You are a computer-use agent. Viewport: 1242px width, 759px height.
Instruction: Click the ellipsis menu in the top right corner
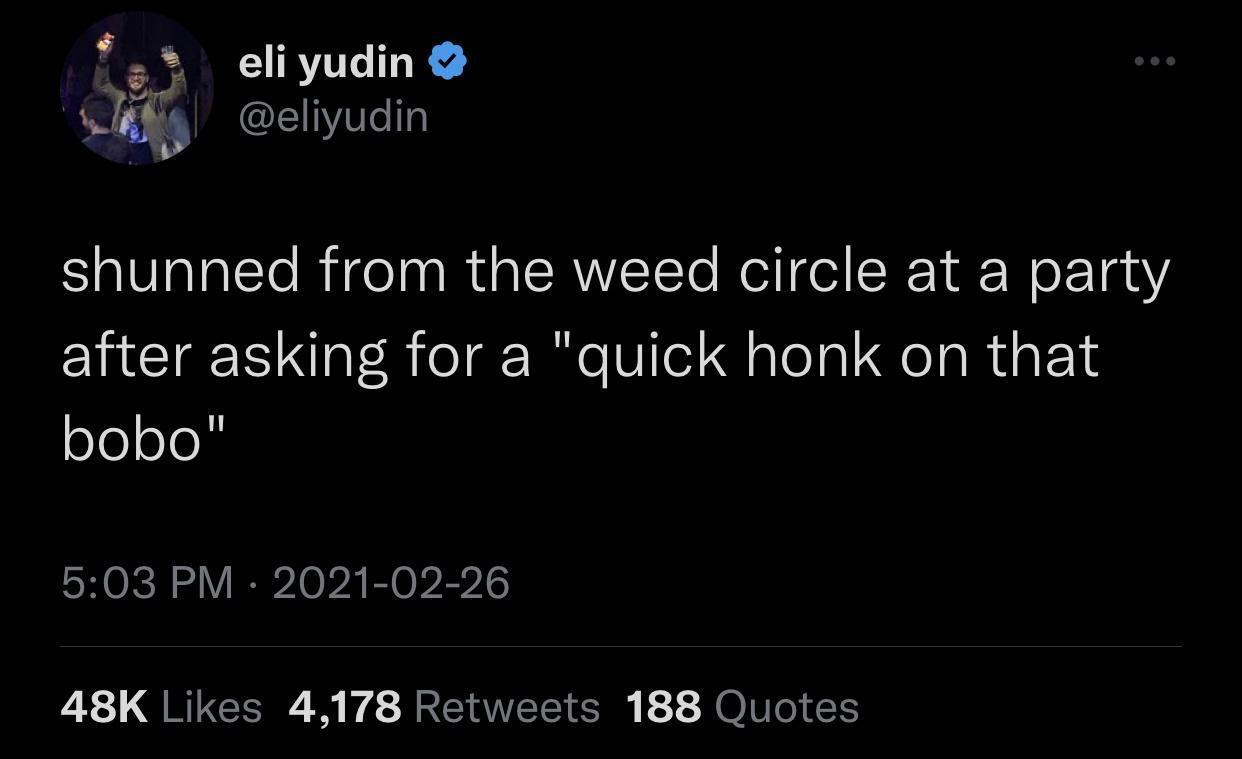click(1154, 60)
